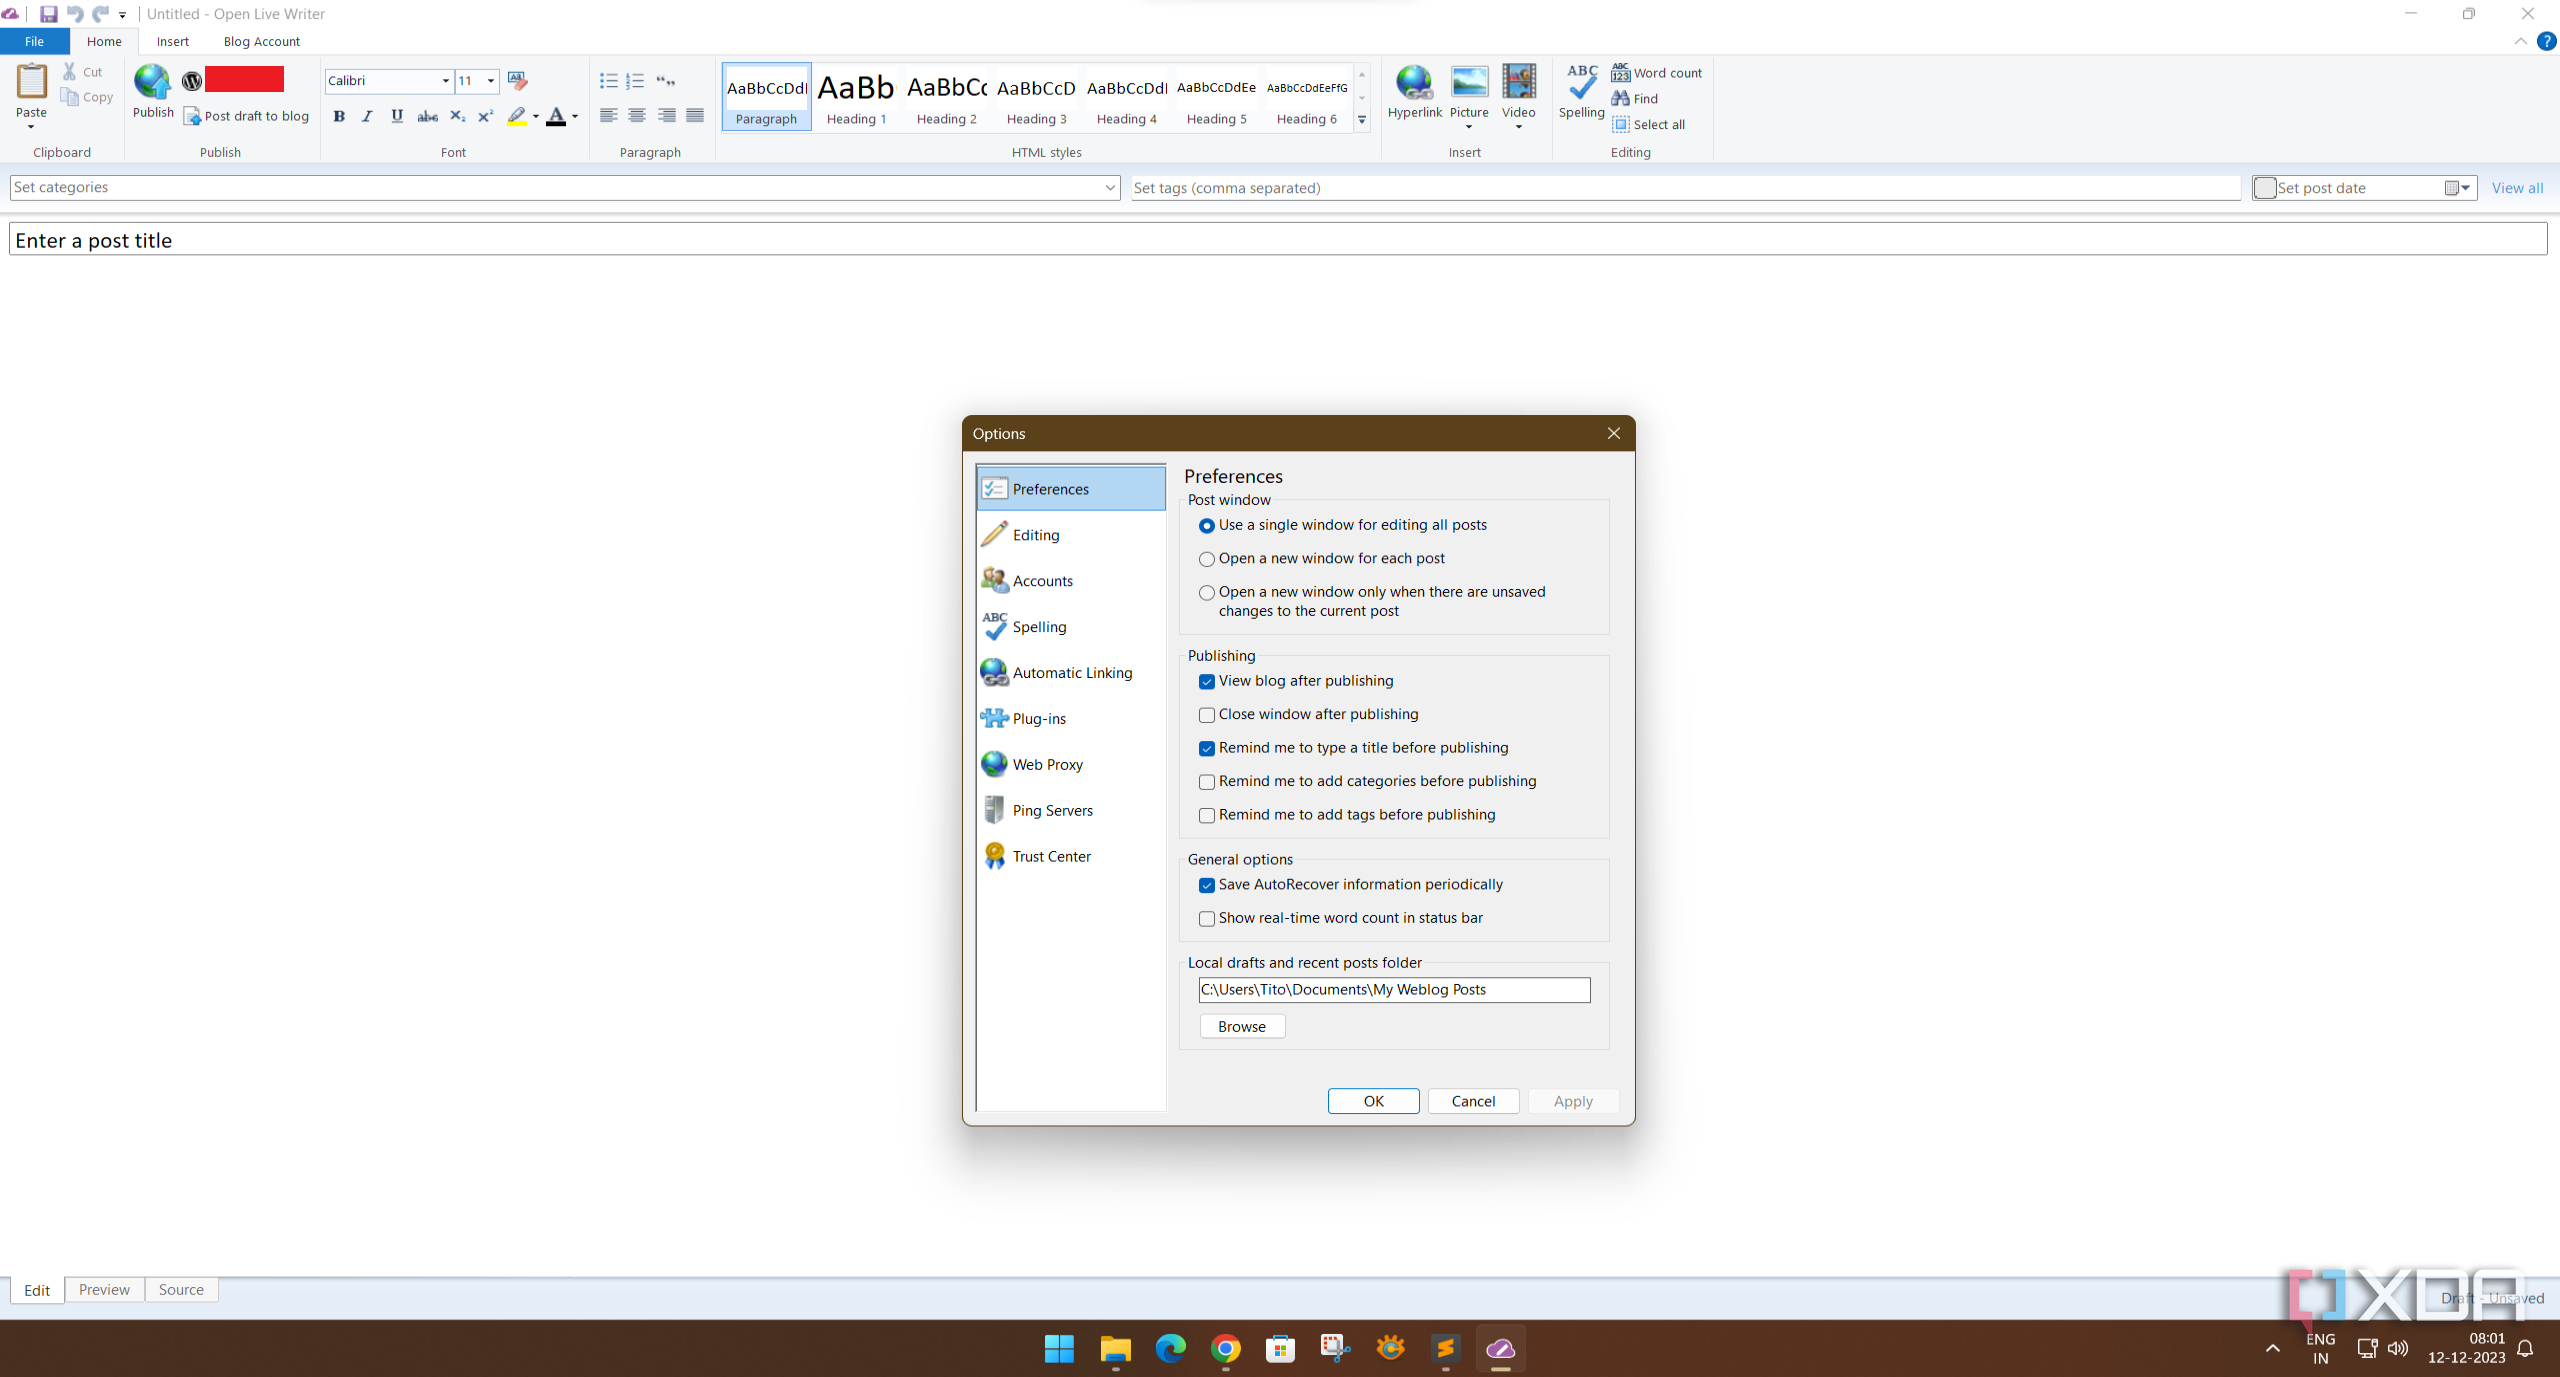Expand the Picture insert dropdown

(1469, 127)
